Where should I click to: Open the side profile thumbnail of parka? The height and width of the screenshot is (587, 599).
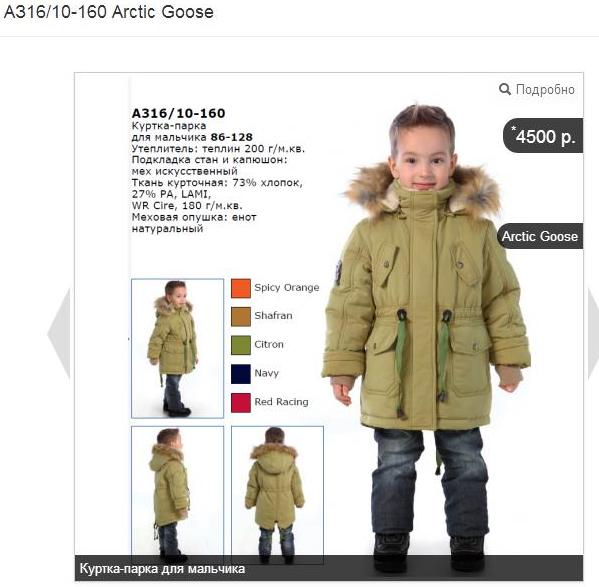(177, 495)
